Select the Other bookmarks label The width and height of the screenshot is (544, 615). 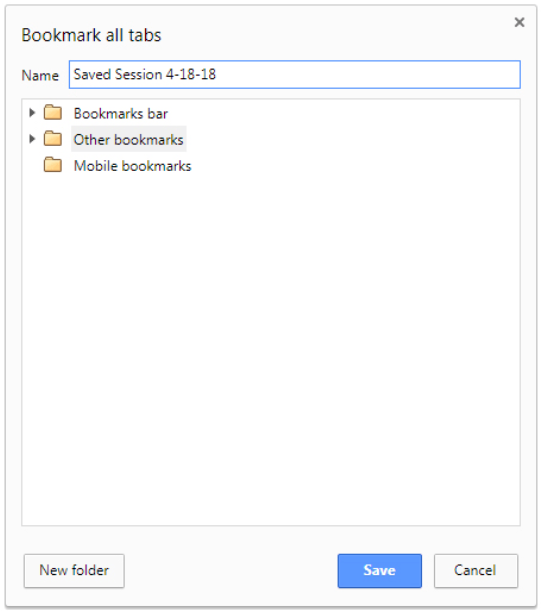[x=129, y=140]
